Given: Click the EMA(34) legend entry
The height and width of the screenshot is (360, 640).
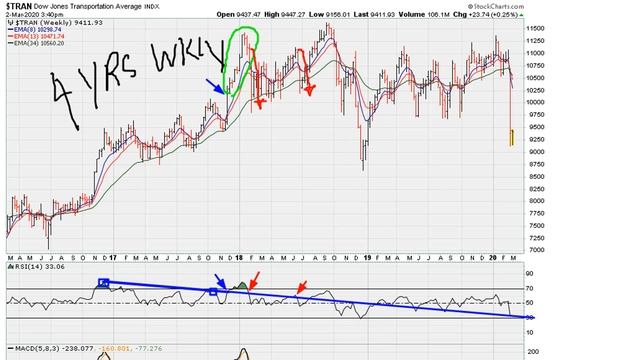Looking at the screenshot, I should click(x=36, y=43).
